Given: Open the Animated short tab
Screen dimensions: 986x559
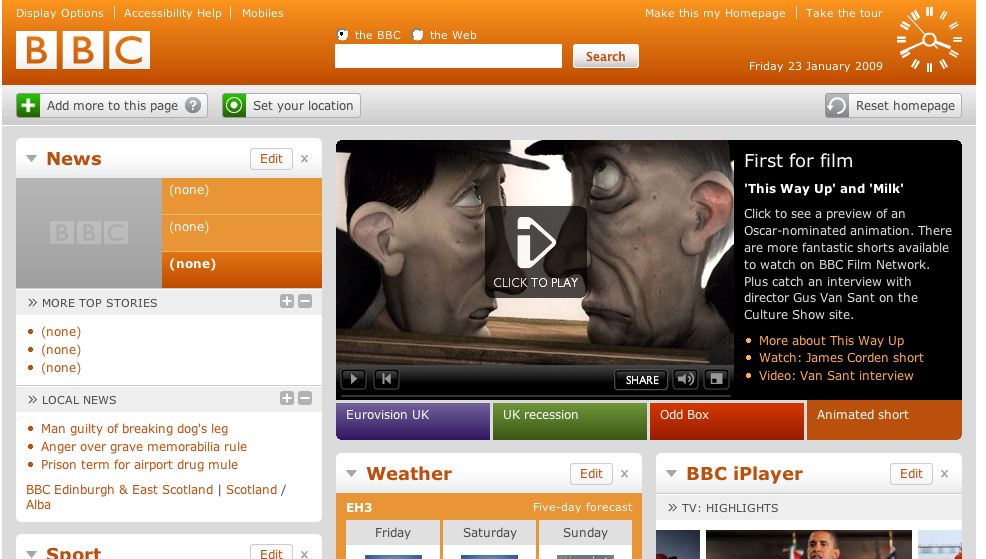Looking at the screenshot, I should point(884,421).
